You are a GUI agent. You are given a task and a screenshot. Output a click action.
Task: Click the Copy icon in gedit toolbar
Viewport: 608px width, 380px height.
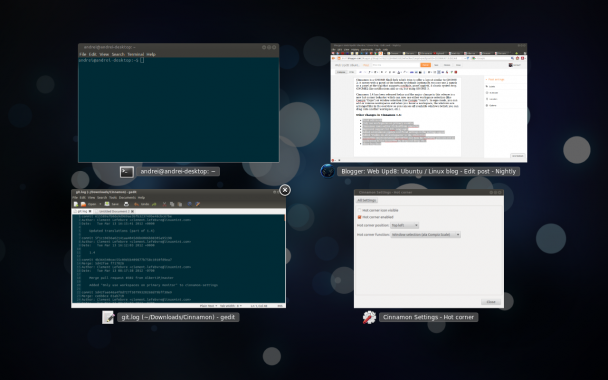tap(172, 204)
